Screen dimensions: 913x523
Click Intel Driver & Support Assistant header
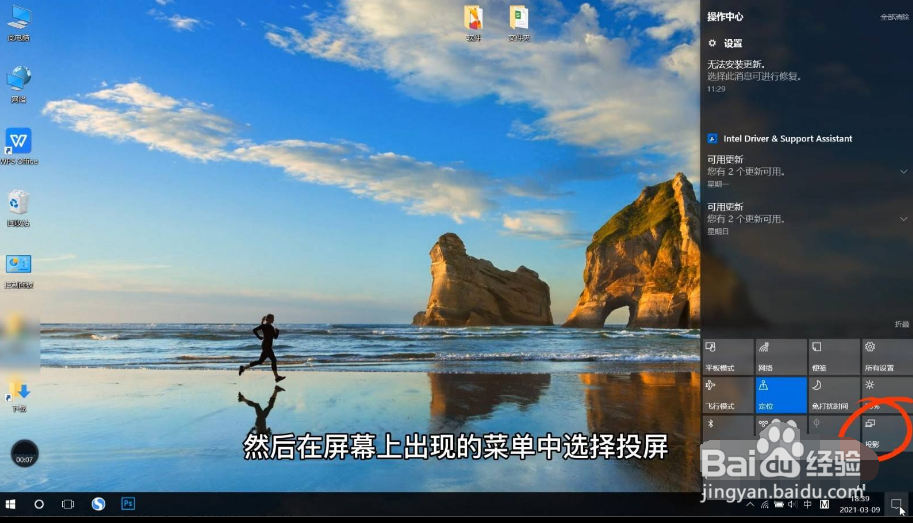[x=780, y=139]
